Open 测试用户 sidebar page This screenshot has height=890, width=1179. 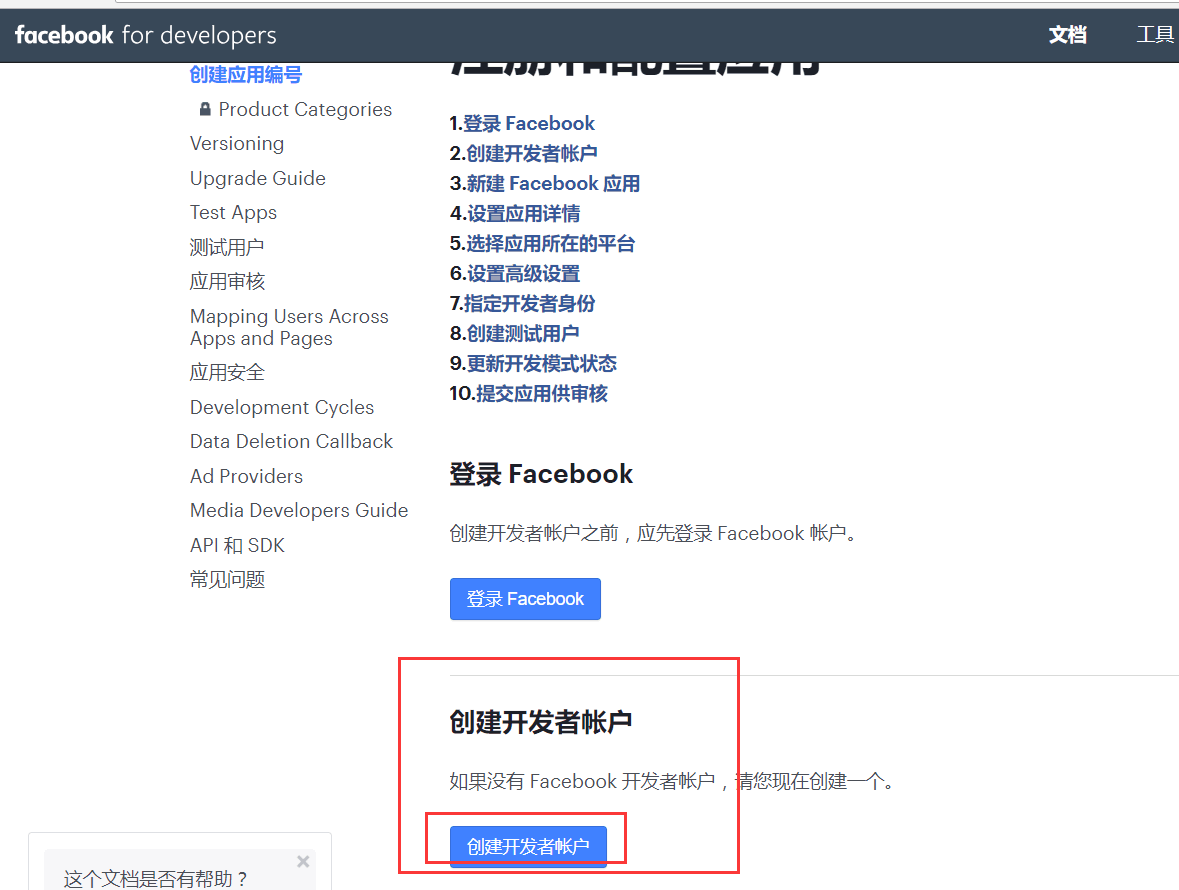[x=227, y=247]
